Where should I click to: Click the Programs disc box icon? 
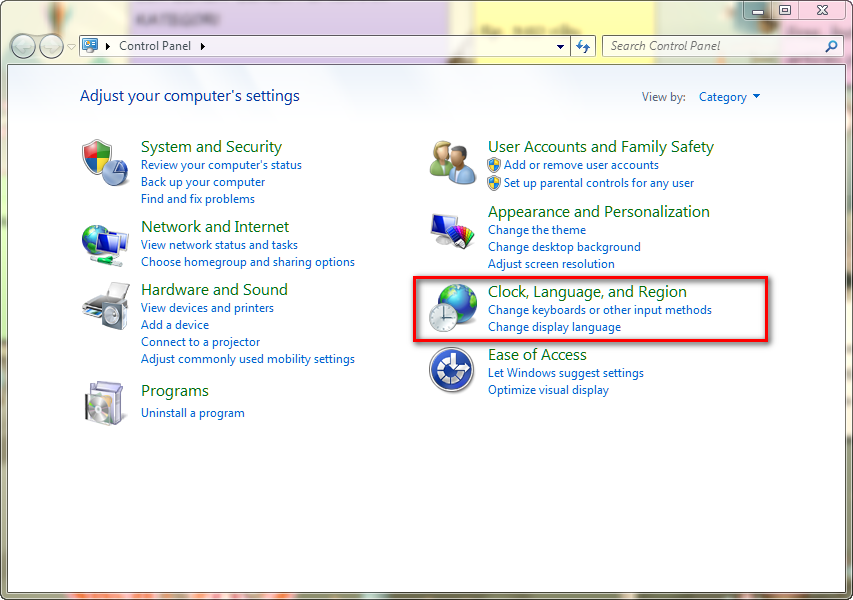pos(104,403)
